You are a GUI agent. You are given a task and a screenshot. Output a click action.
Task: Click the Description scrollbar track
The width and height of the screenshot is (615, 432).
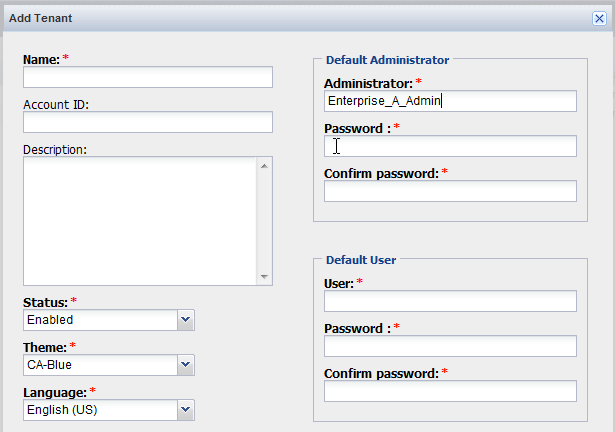[265, 220]
